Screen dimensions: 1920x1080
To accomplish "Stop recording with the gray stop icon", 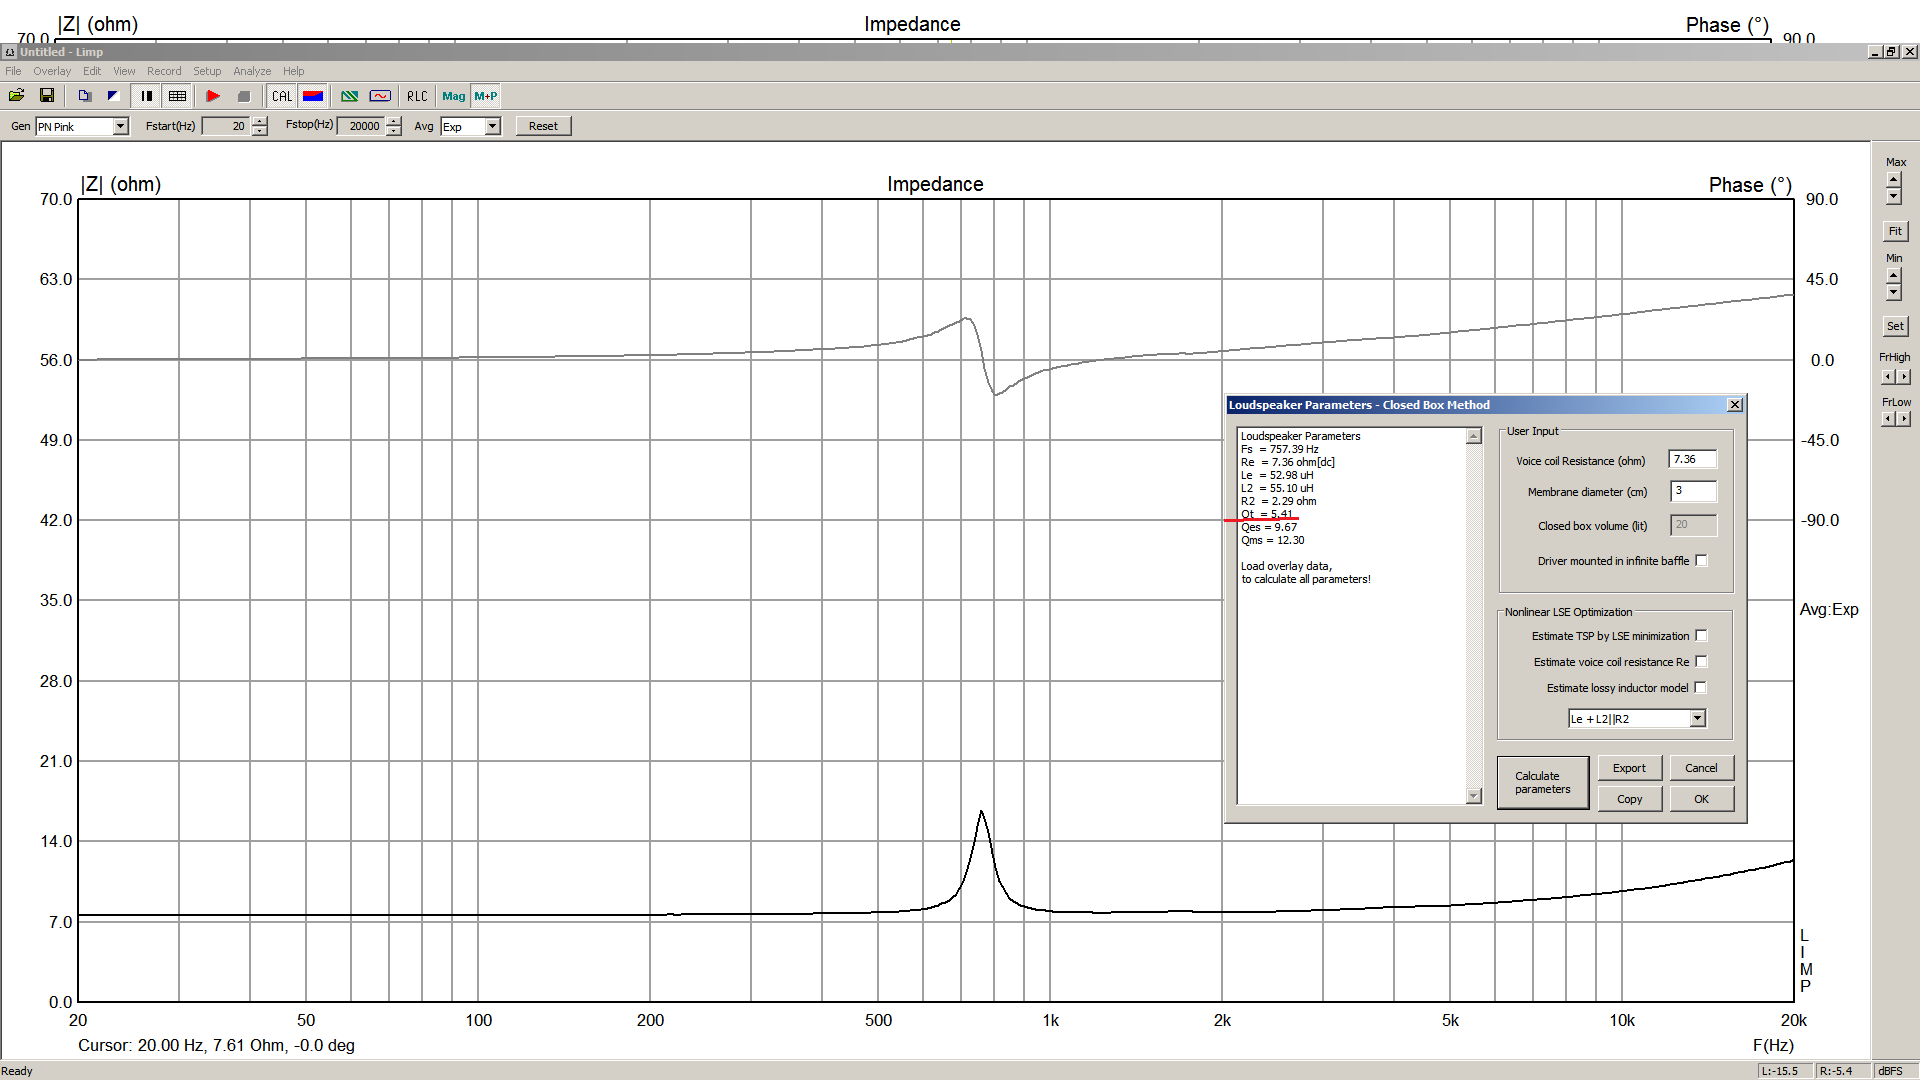I will coord(244,96).
